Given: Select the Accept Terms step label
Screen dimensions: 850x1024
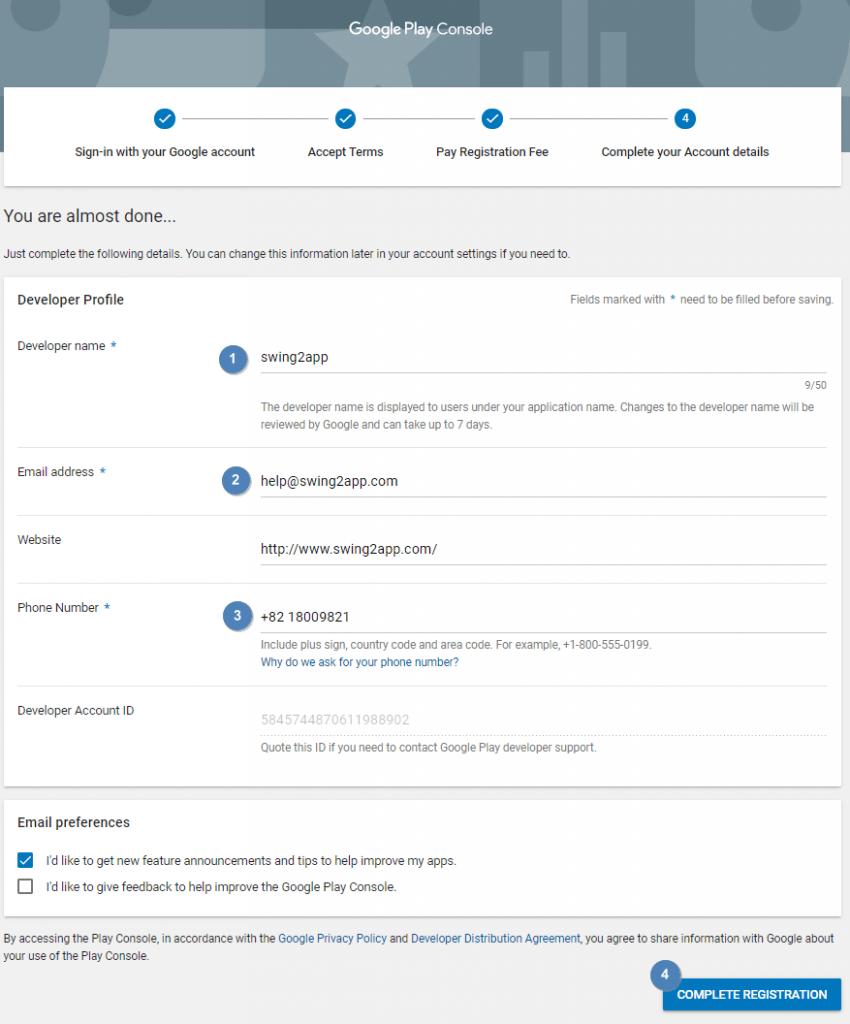Looking at the screenshot, I should pos(345,152).
